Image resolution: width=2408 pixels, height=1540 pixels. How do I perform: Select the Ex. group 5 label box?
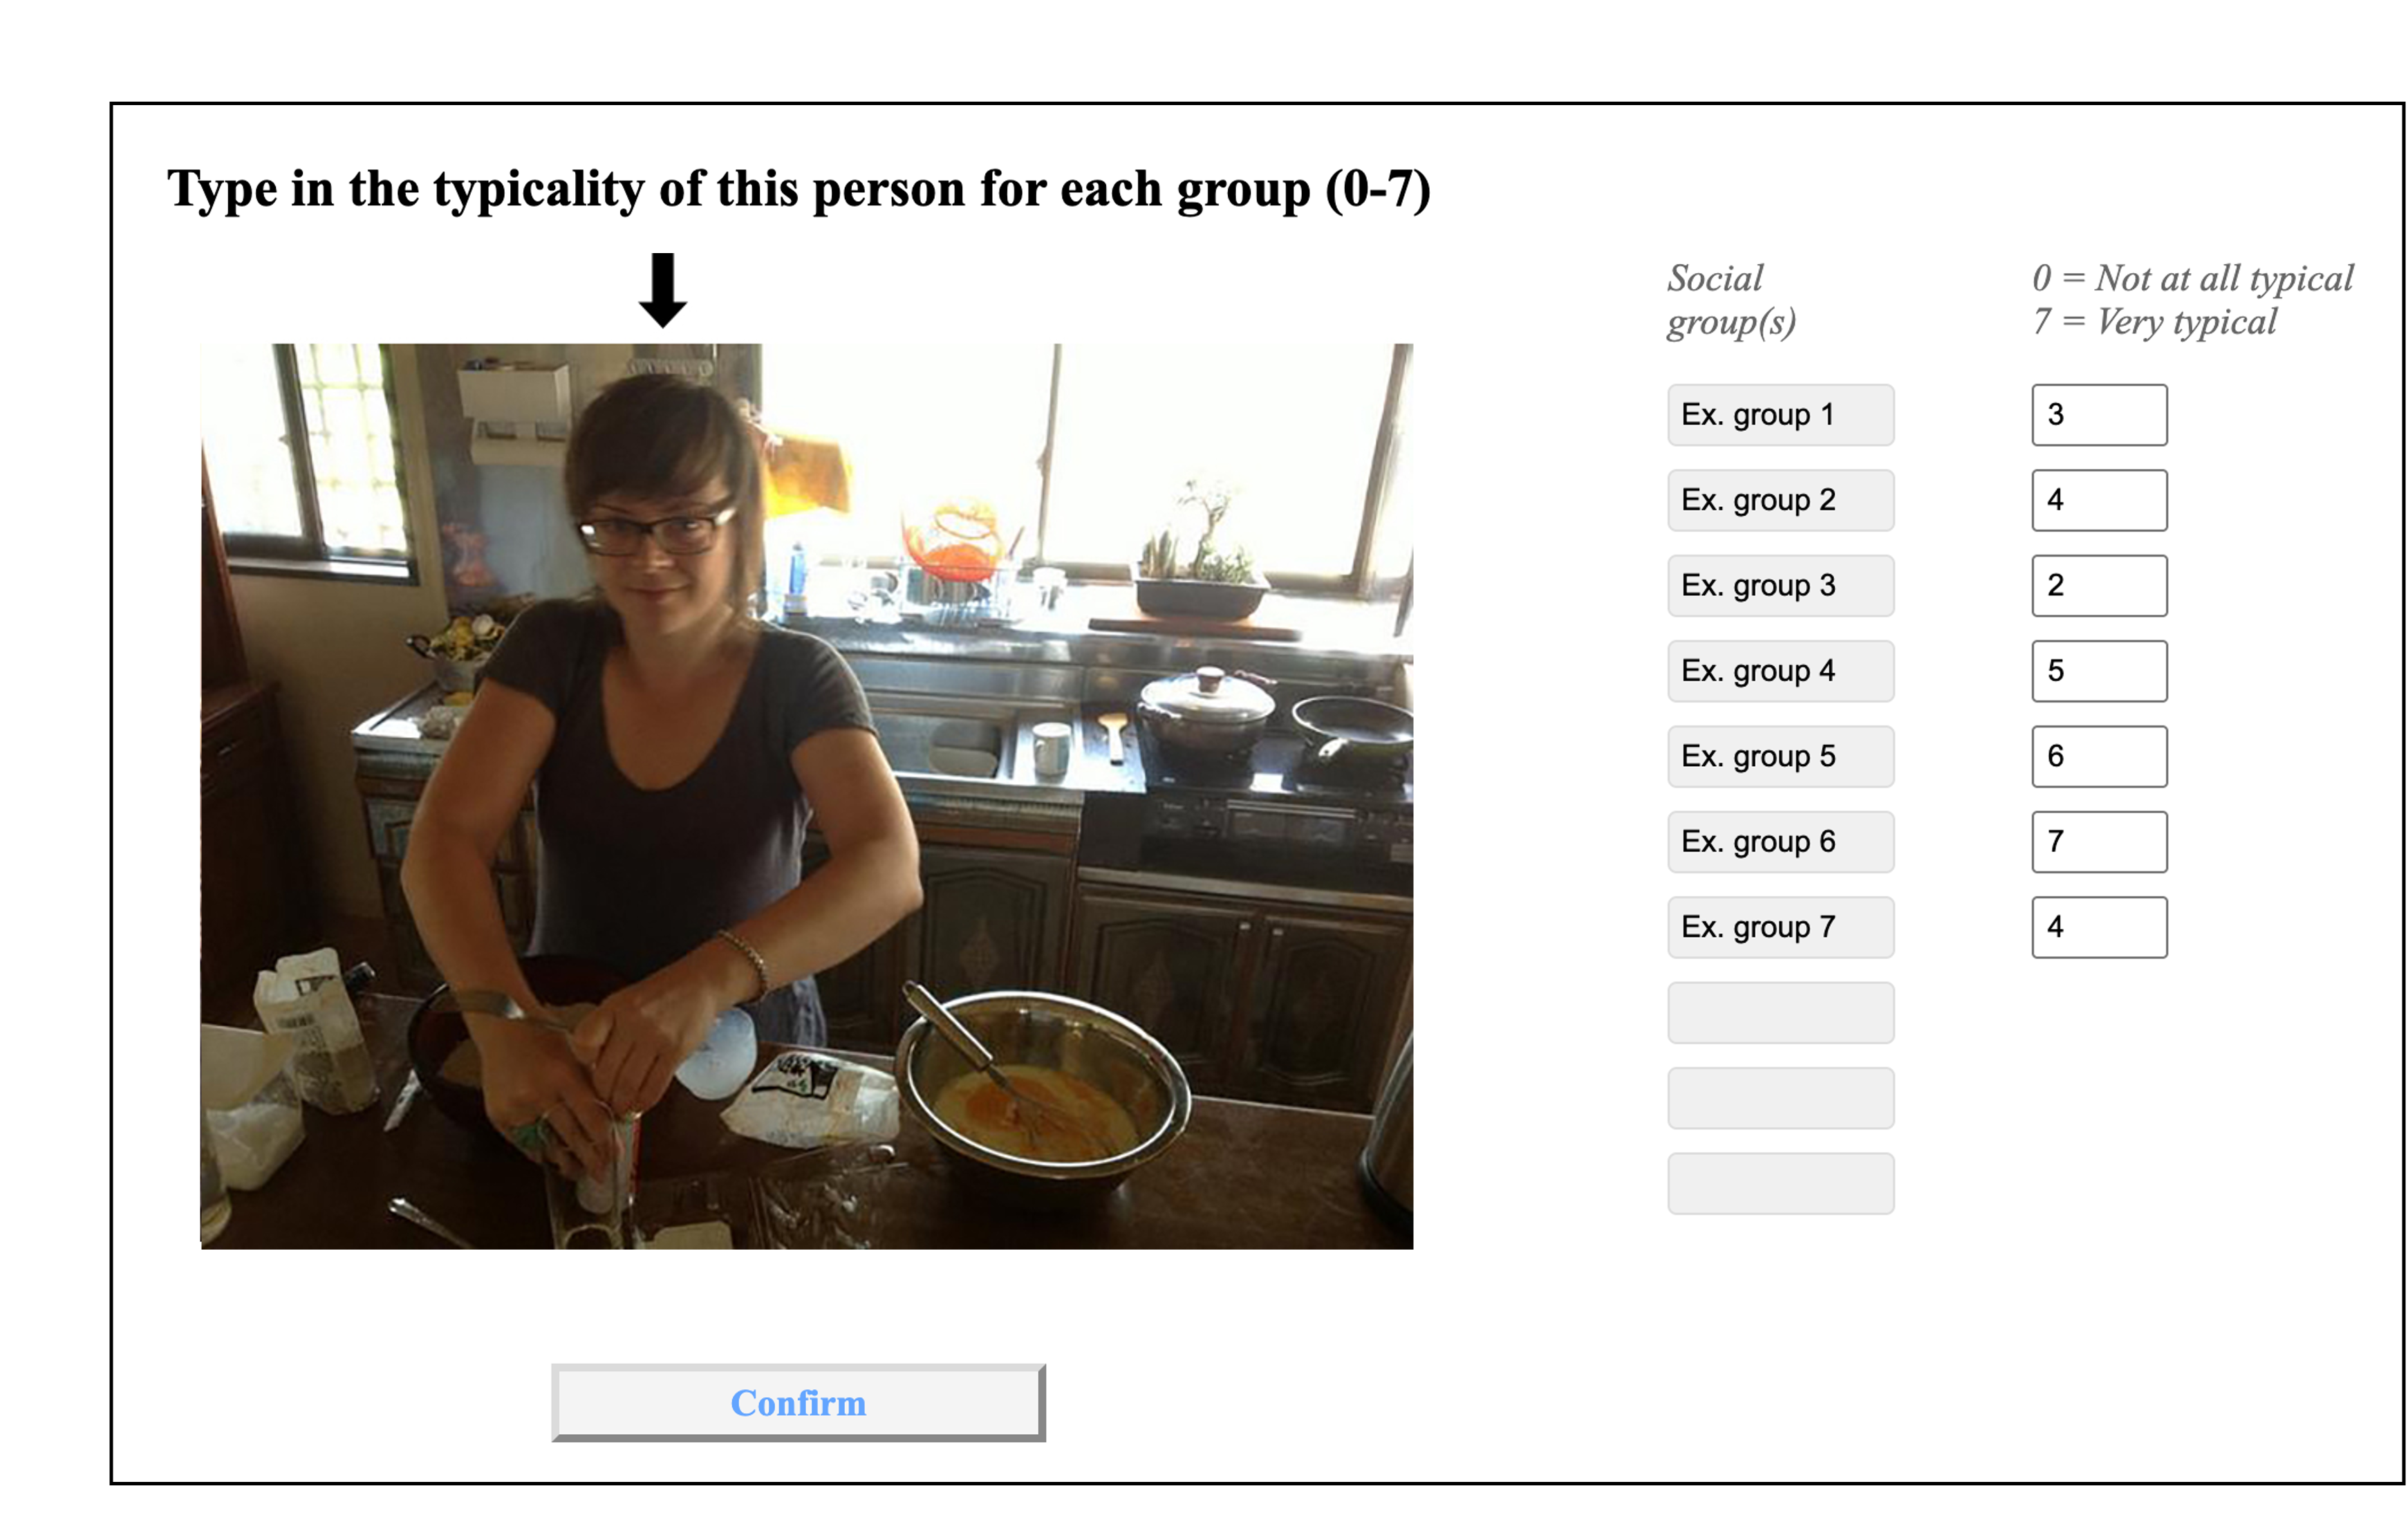click(1780, 757)
